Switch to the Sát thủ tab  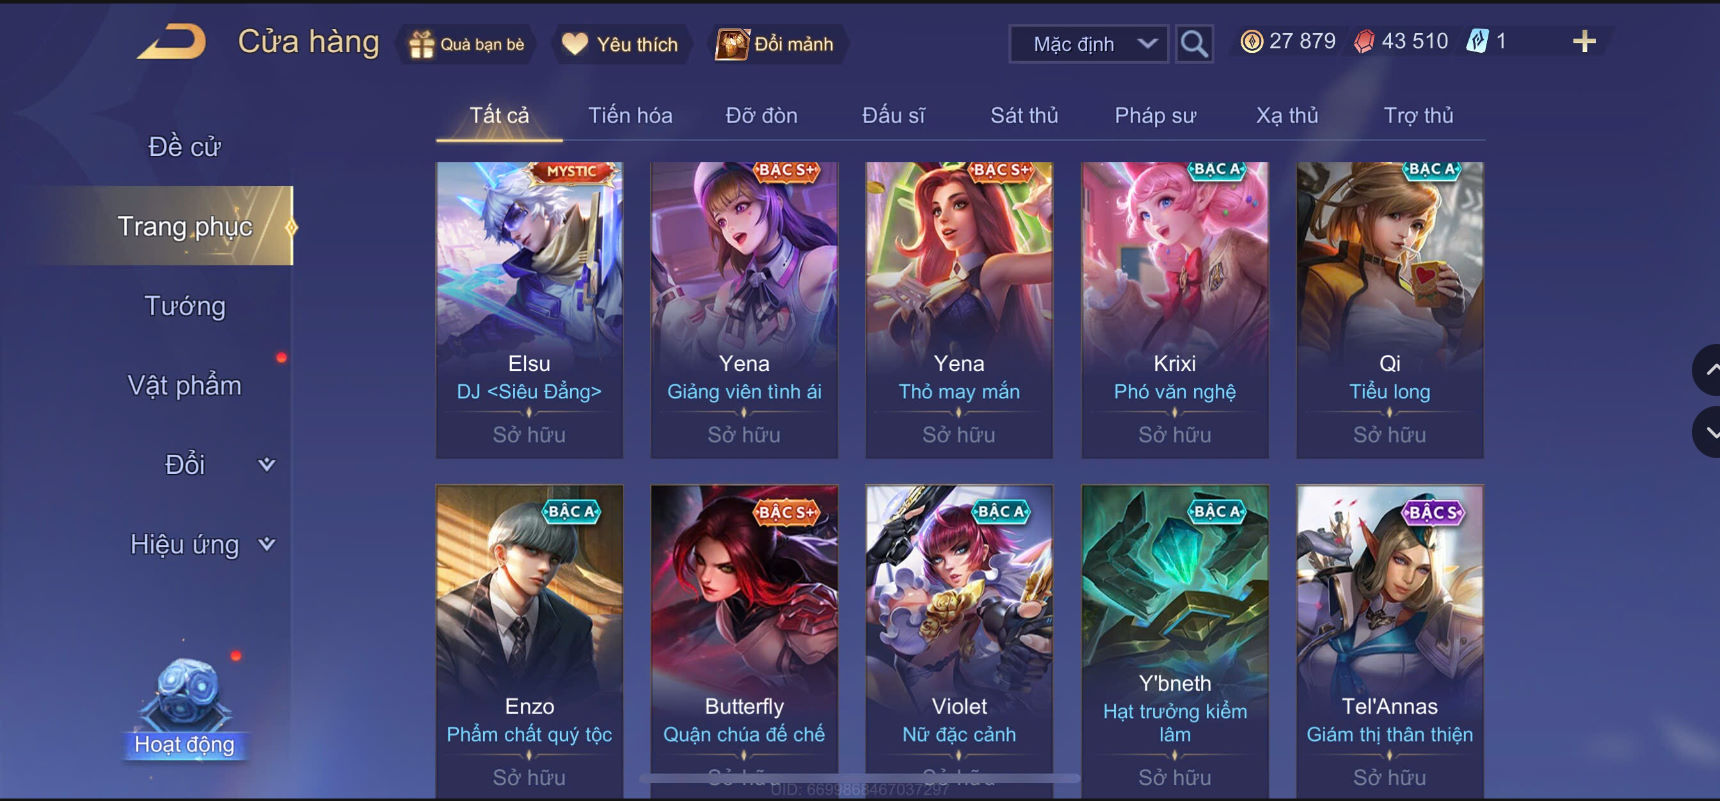(1024, 115)
